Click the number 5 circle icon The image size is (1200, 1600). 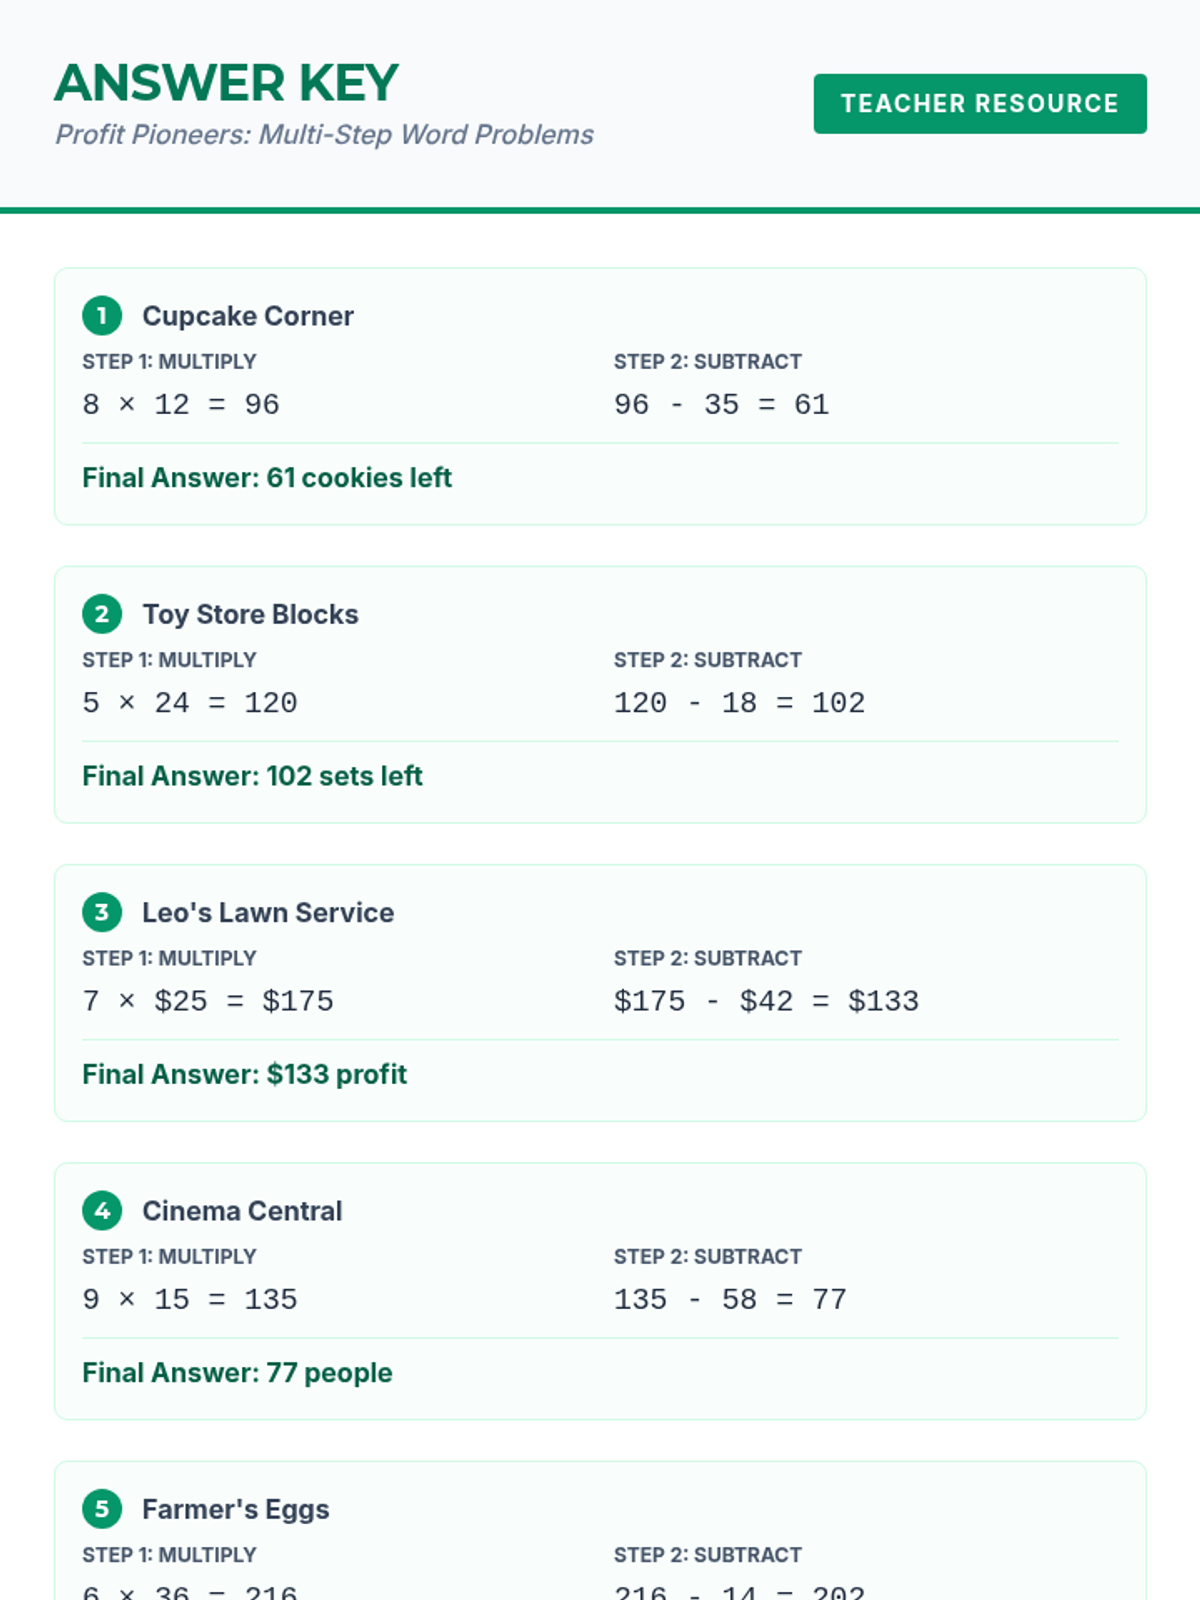[x=102, y=1509]
